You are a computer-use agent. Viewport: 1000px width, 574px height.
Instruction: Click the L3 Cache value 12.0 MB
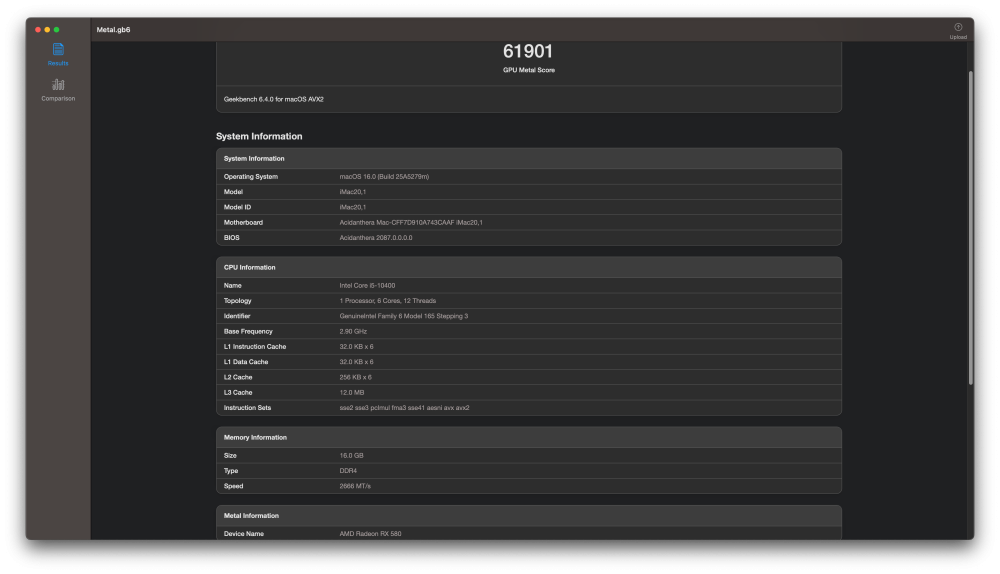352,393
